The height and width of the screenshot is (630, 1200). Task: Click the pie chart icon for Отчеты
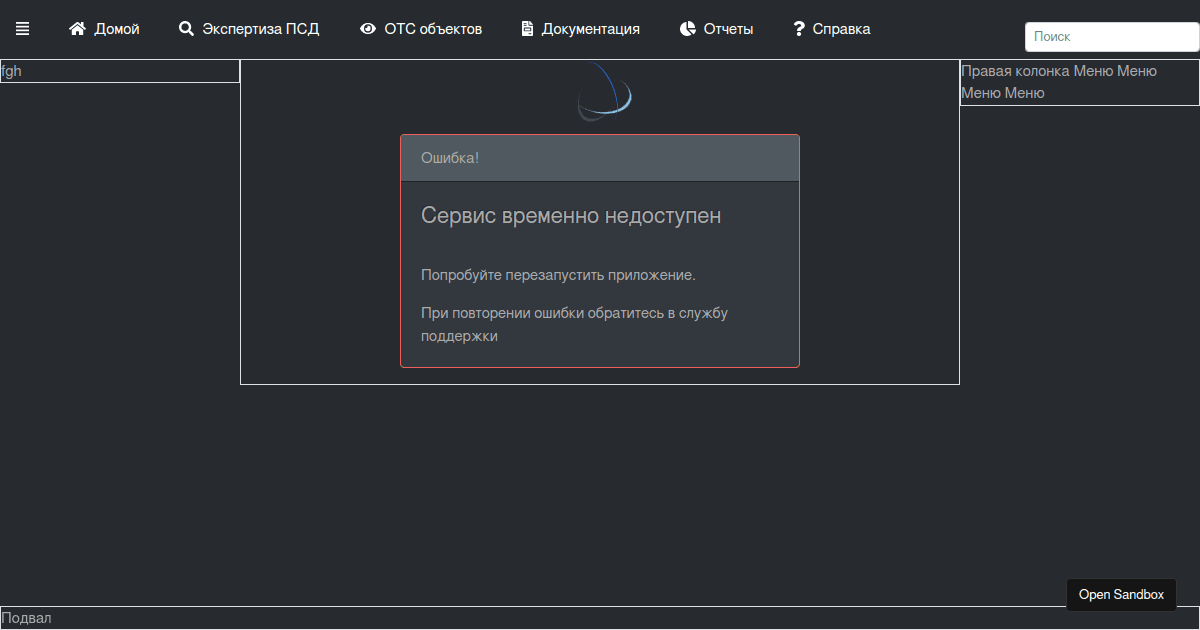[687, 29]
